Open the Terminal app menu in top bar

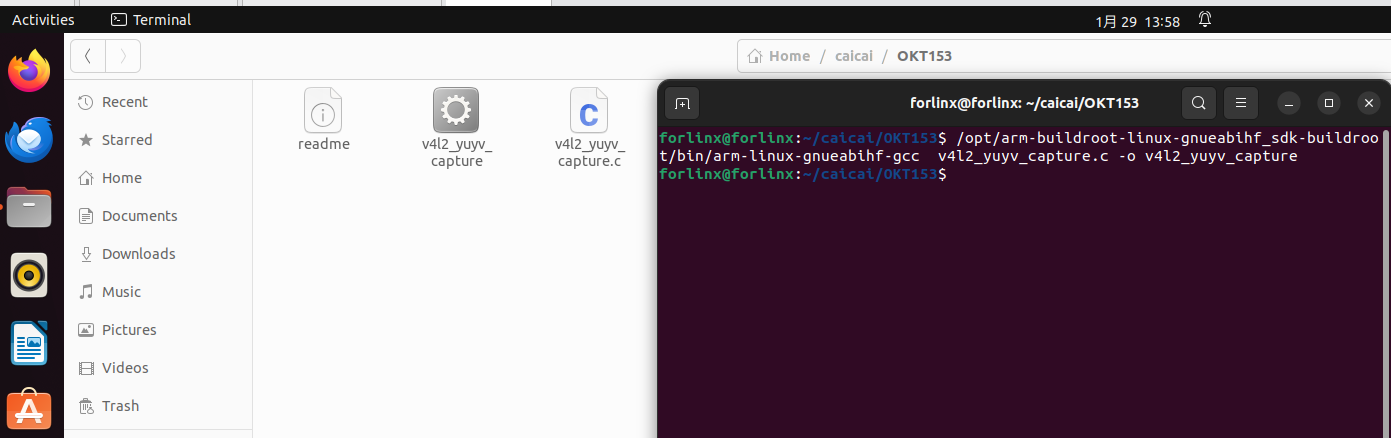(x=151, y=20)
